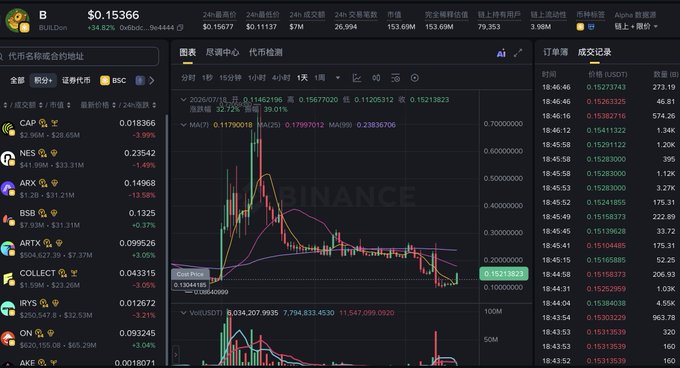Switch to the 图表 tab
The height and width of the screenshot is (368, 680).
188,52
